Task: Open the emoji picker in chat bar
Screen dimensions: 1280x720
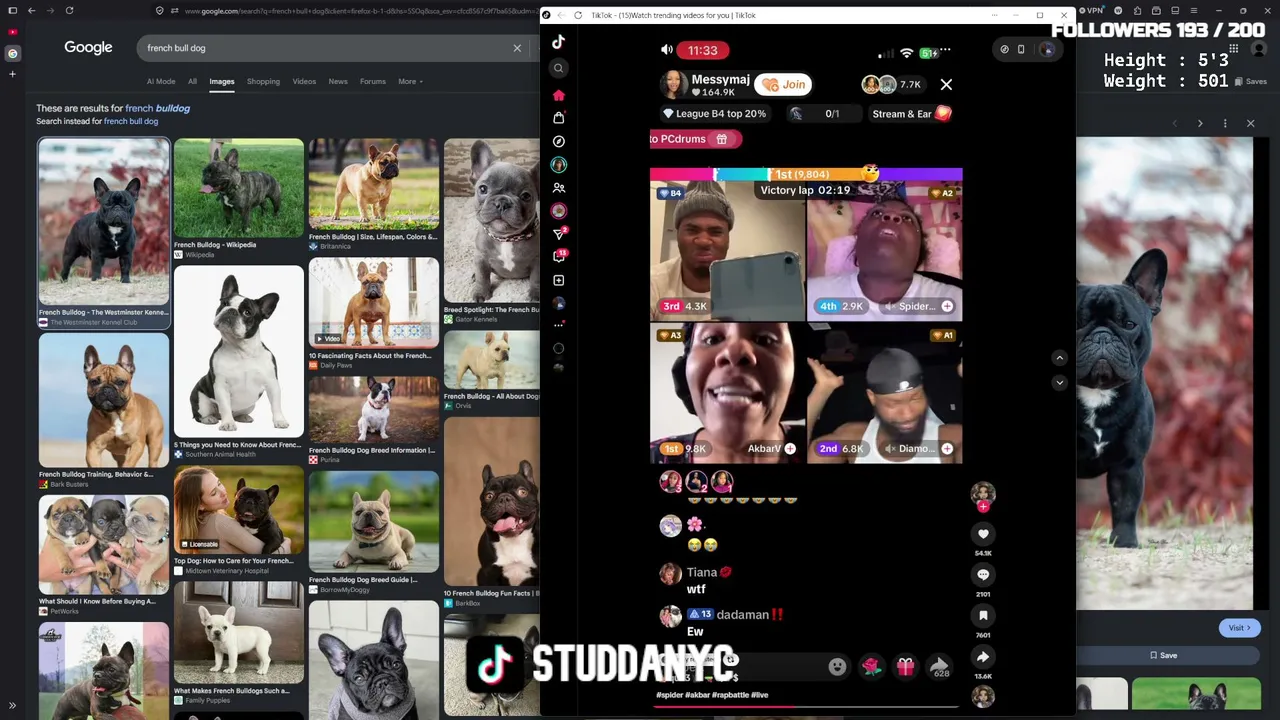Action: (x=837, y=667)
